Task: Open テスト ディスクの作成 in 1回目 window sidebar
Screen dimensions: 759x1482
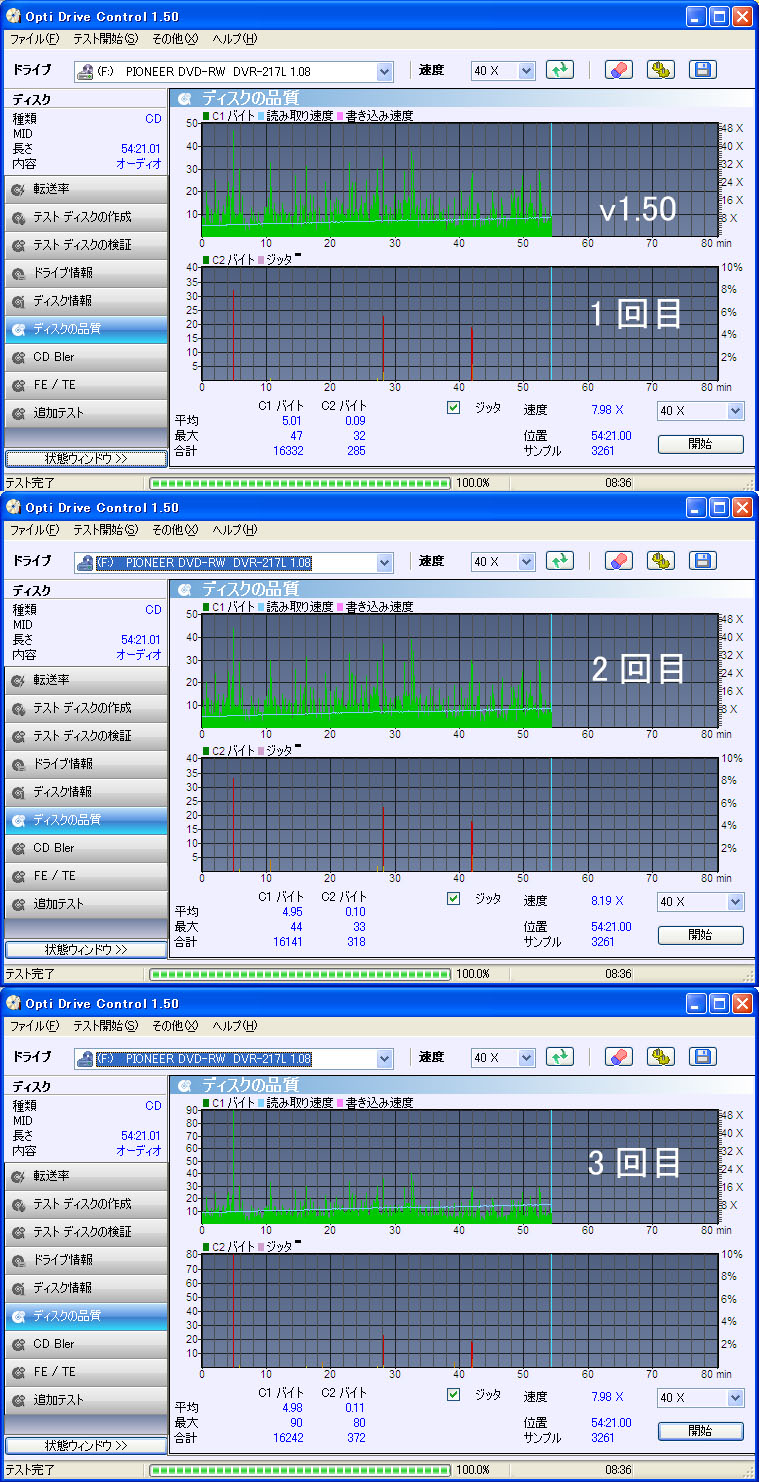Action: click(86, 217)
